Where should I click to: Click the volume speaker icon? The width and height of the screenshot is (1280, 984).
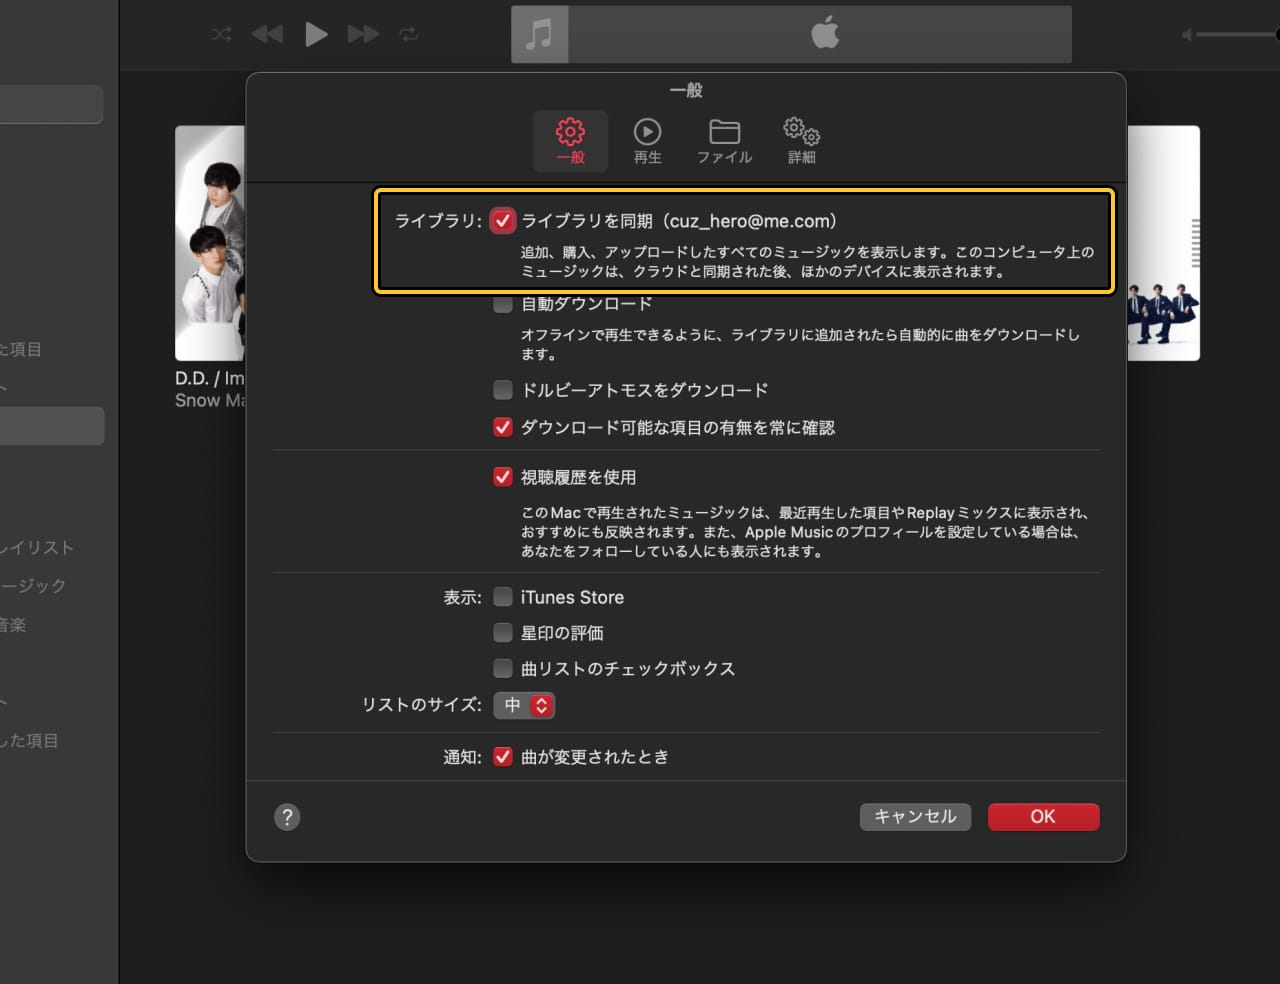[1187, 35]
